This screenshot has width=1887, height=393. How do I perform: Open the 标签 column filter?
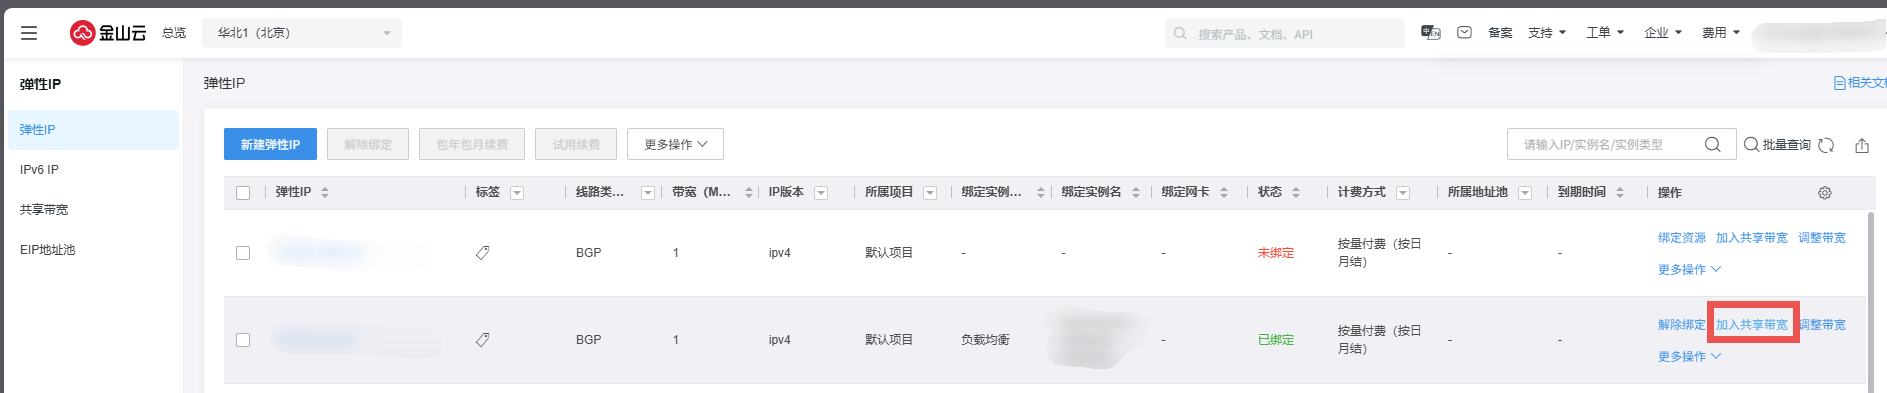[x=517, y=193]
